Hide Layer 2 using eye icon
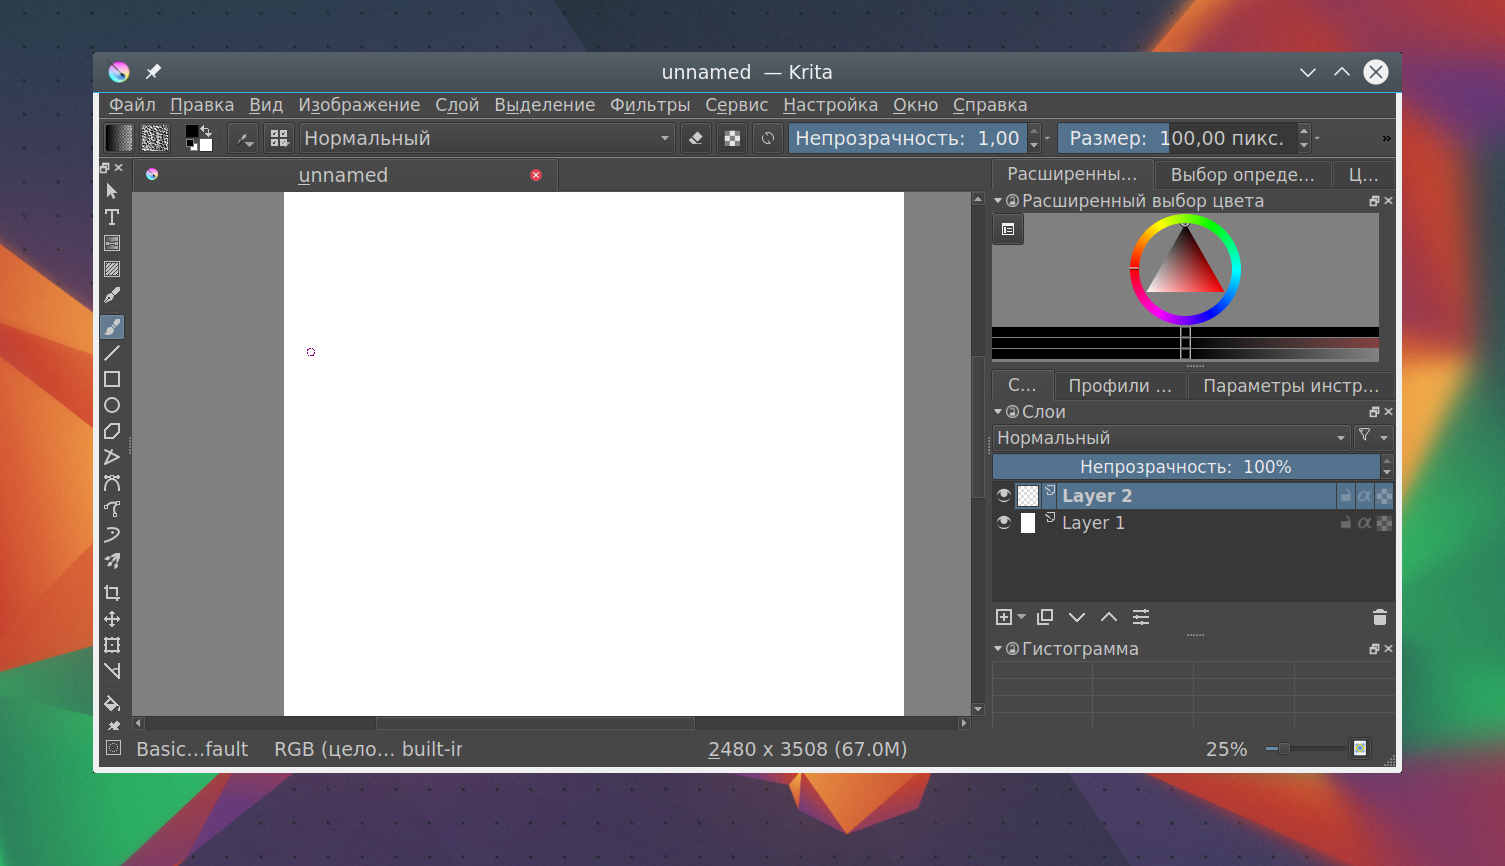Screen dimensions: 1505x866 click(x=1004, y=495)
